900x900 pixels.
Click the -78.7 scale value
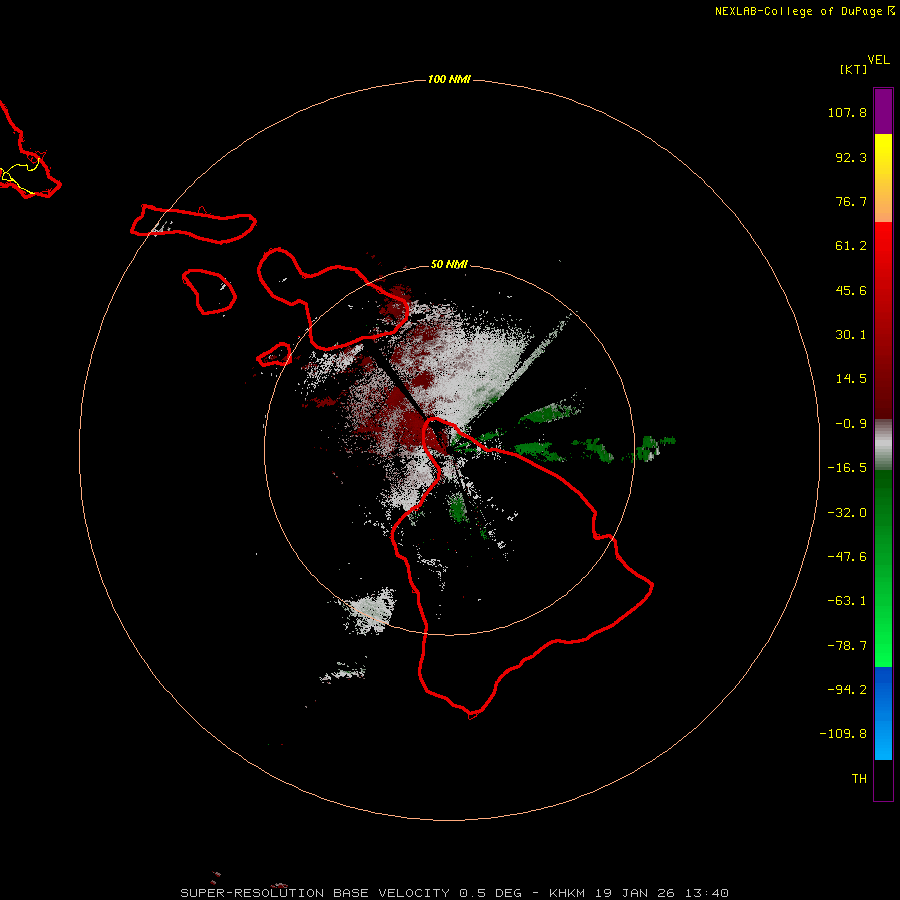tap(847, 646)
